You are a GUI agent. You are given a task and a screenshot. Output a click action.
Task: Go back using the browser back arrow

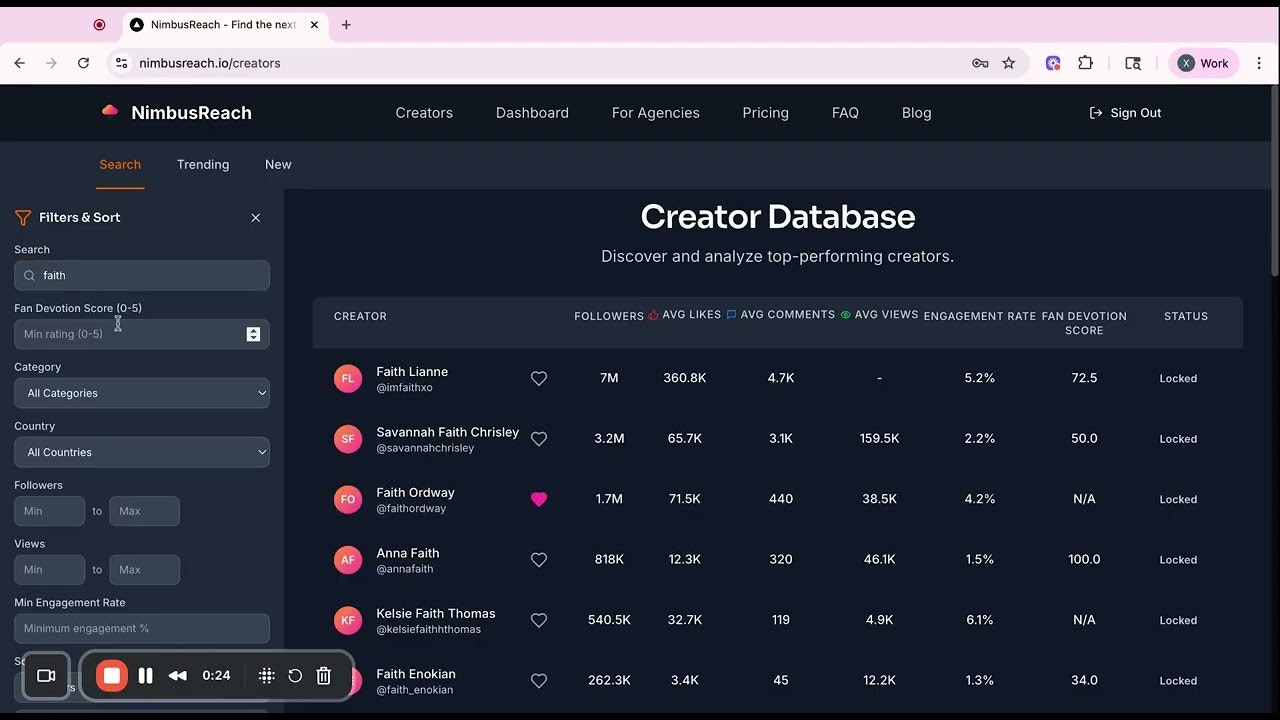pyautogui.click(x=20, y=63)
